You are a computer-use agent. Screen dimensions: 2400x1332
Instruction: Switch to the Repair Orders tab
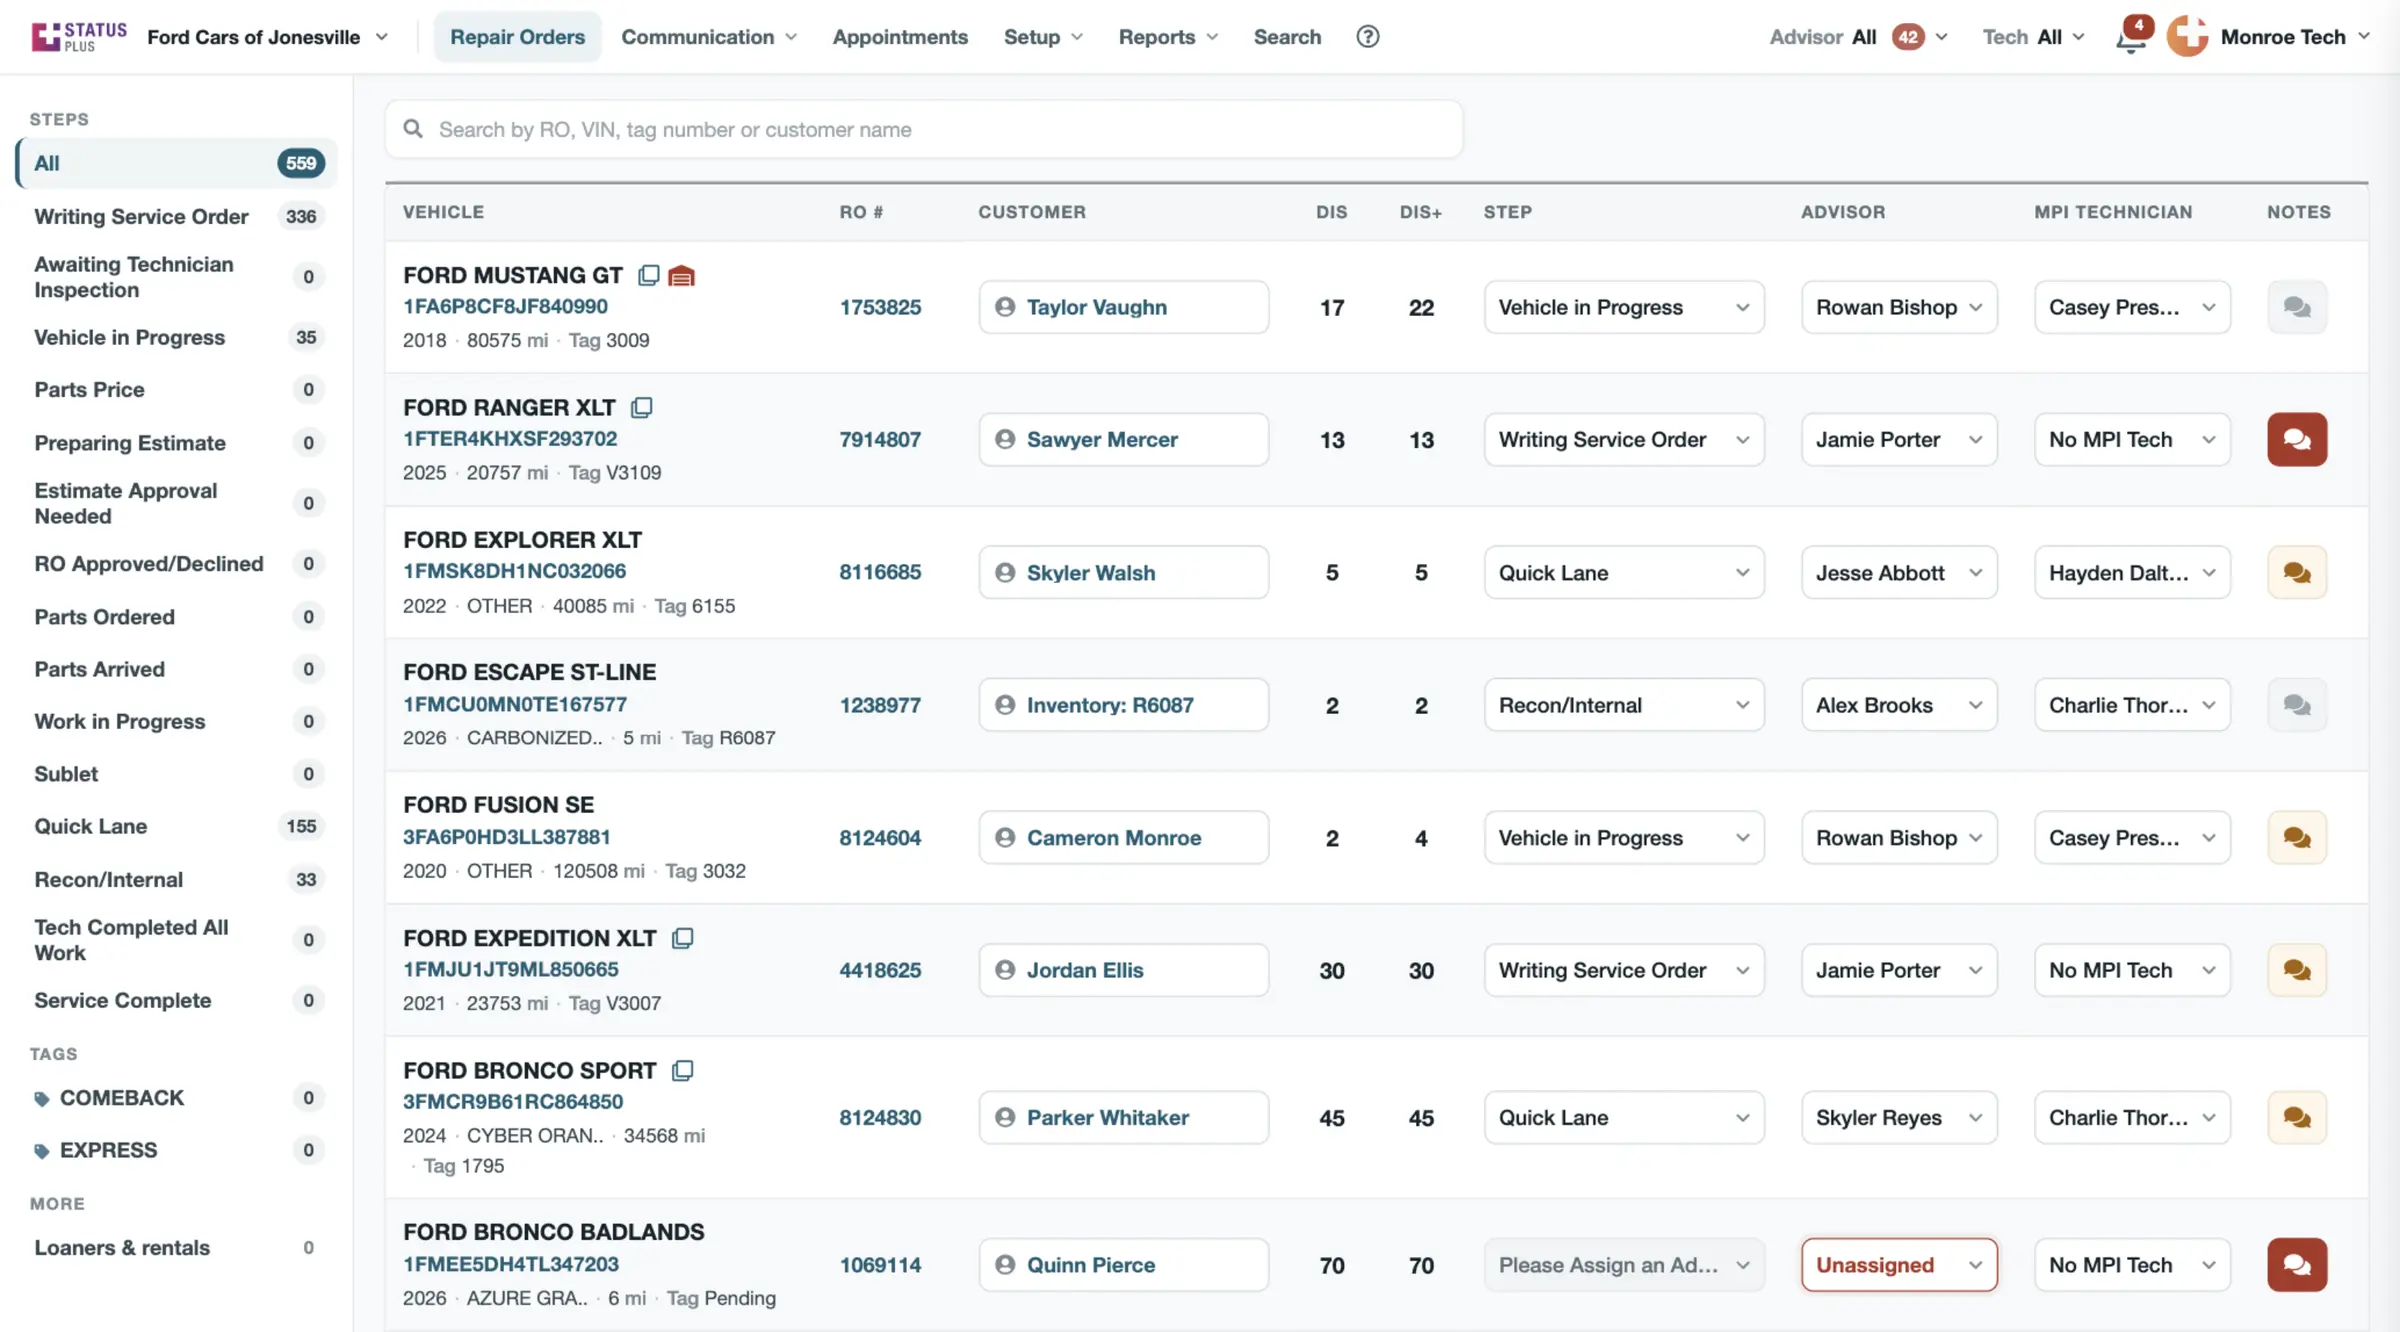(517, 37)
